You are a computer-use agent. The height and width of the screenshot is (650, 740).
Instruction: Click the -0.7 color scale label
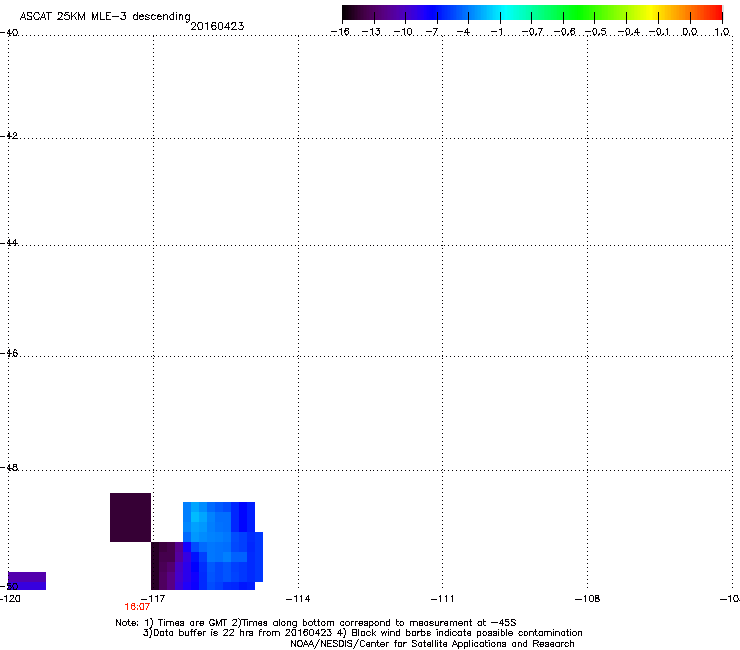532,32
